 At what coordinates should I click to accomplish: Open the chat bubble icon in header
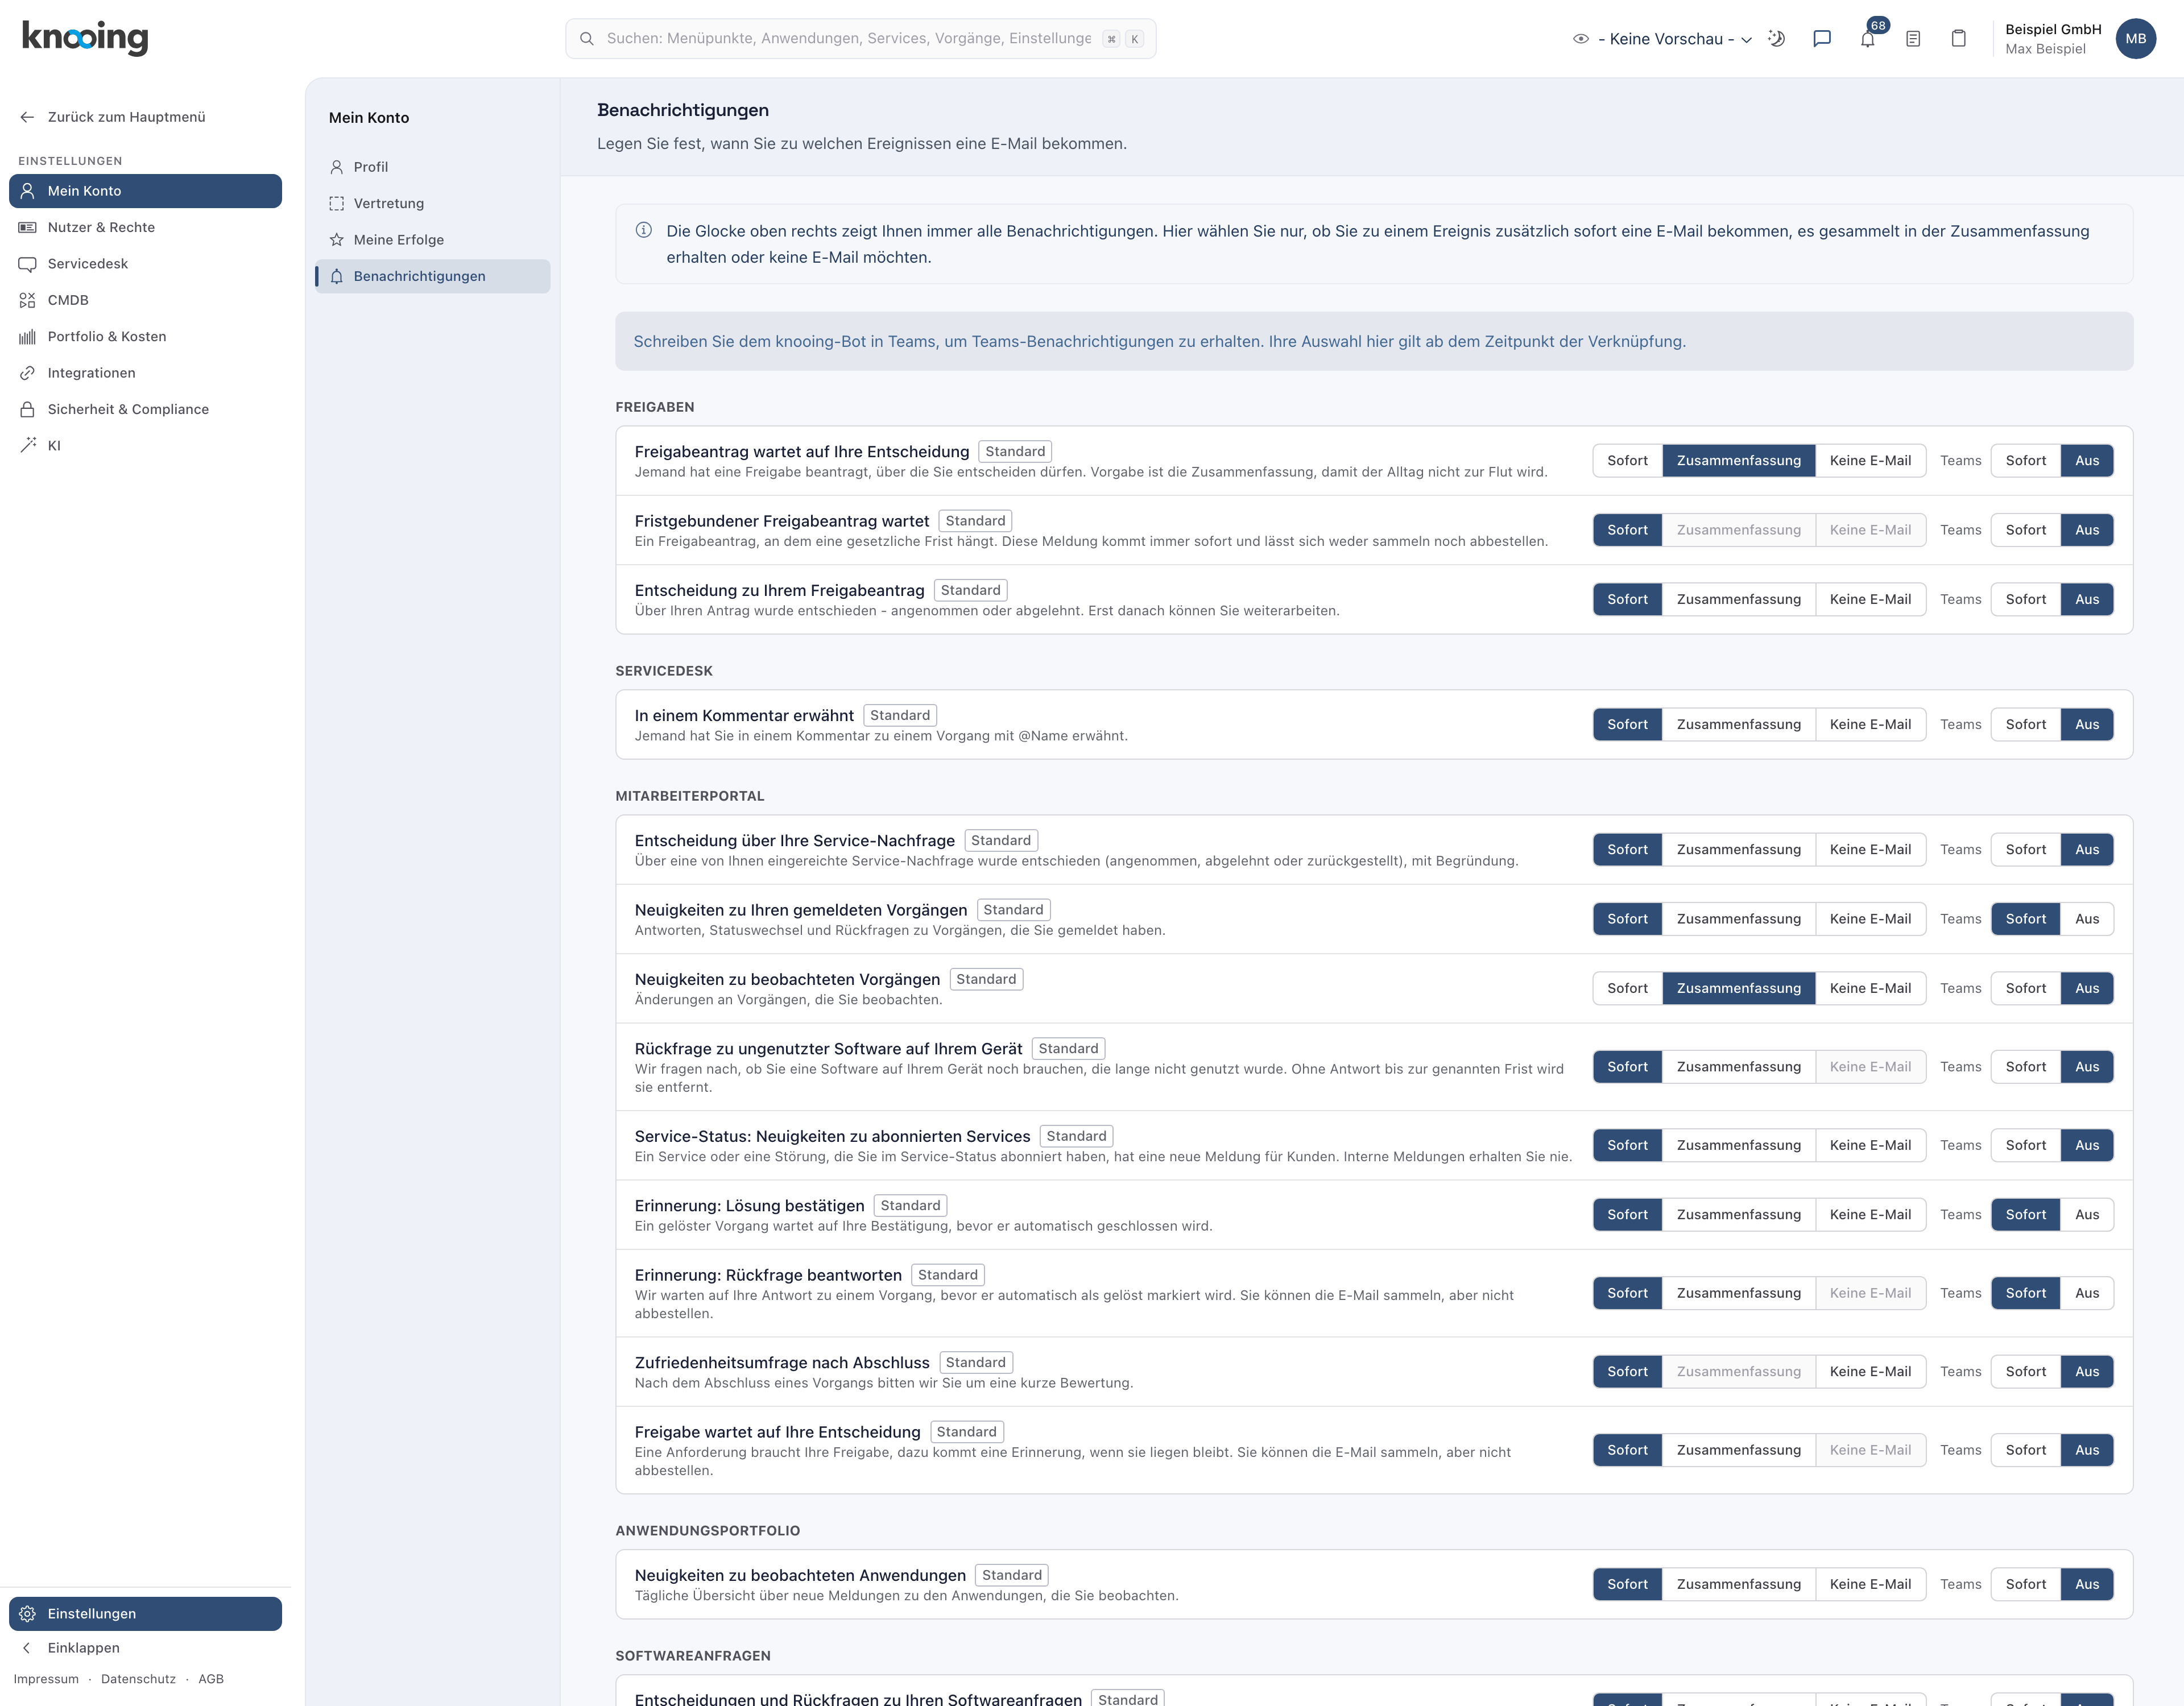(1822, 39)
